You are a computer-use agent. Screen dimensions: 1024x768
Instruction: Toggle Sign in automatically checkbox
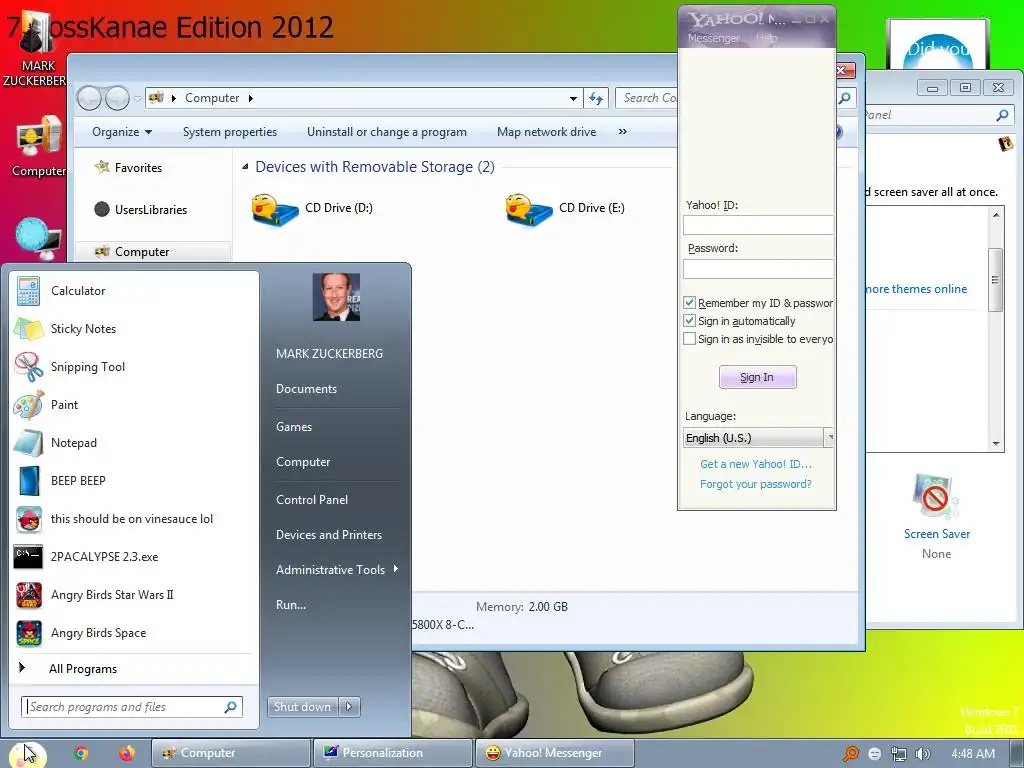(689, 321)
